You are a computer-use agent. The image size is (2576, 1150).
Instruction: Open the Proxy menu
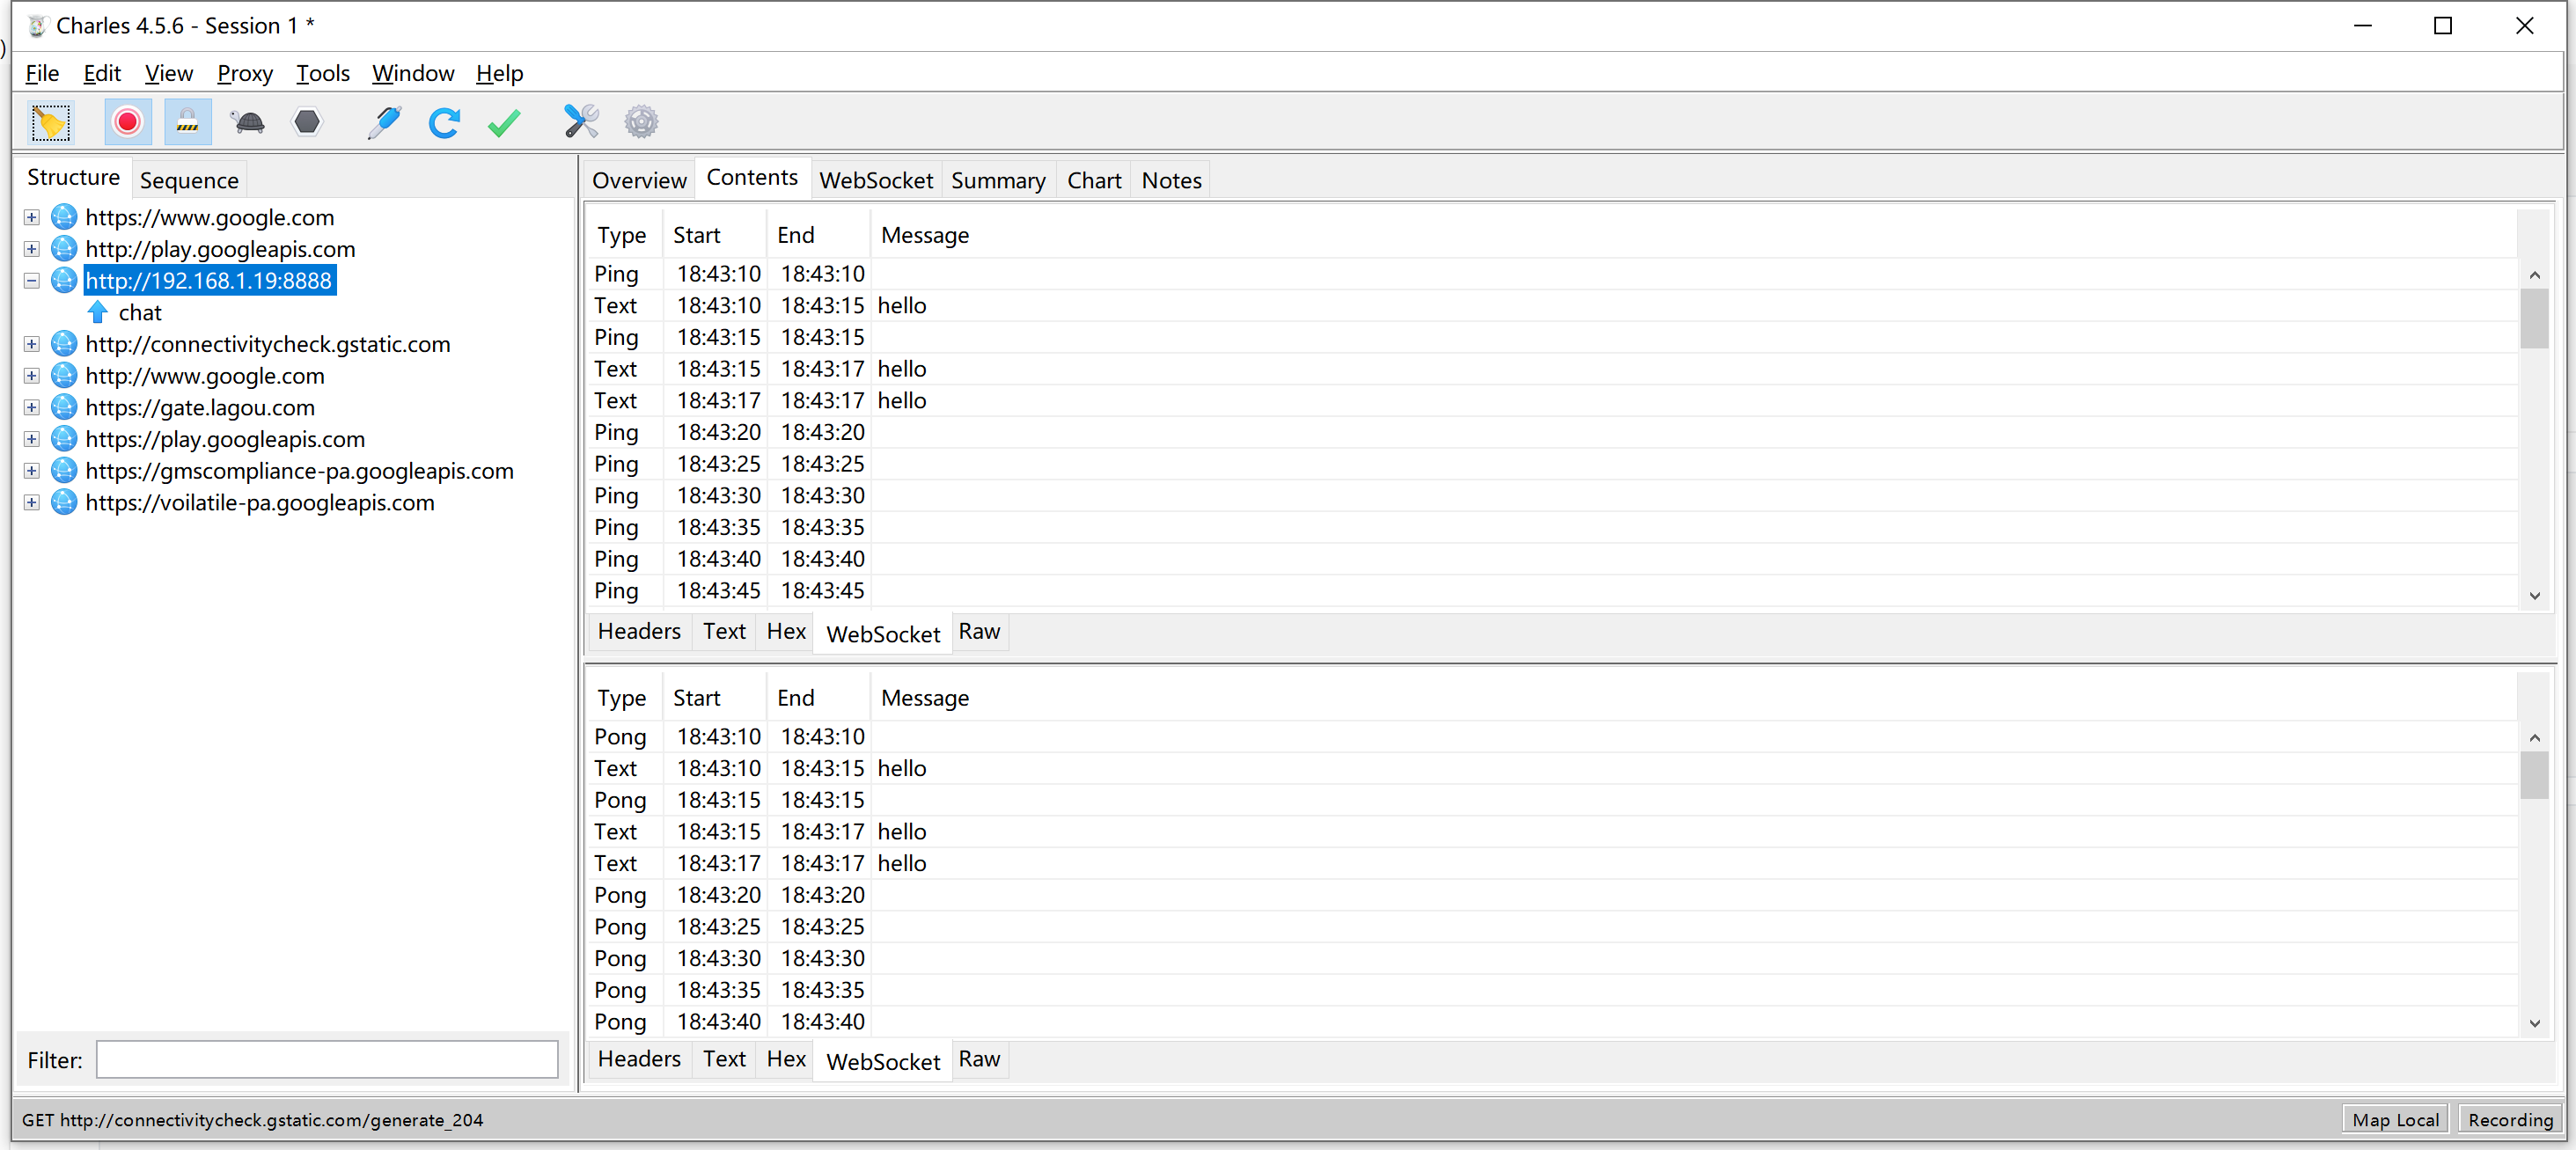tap(245, 73)
